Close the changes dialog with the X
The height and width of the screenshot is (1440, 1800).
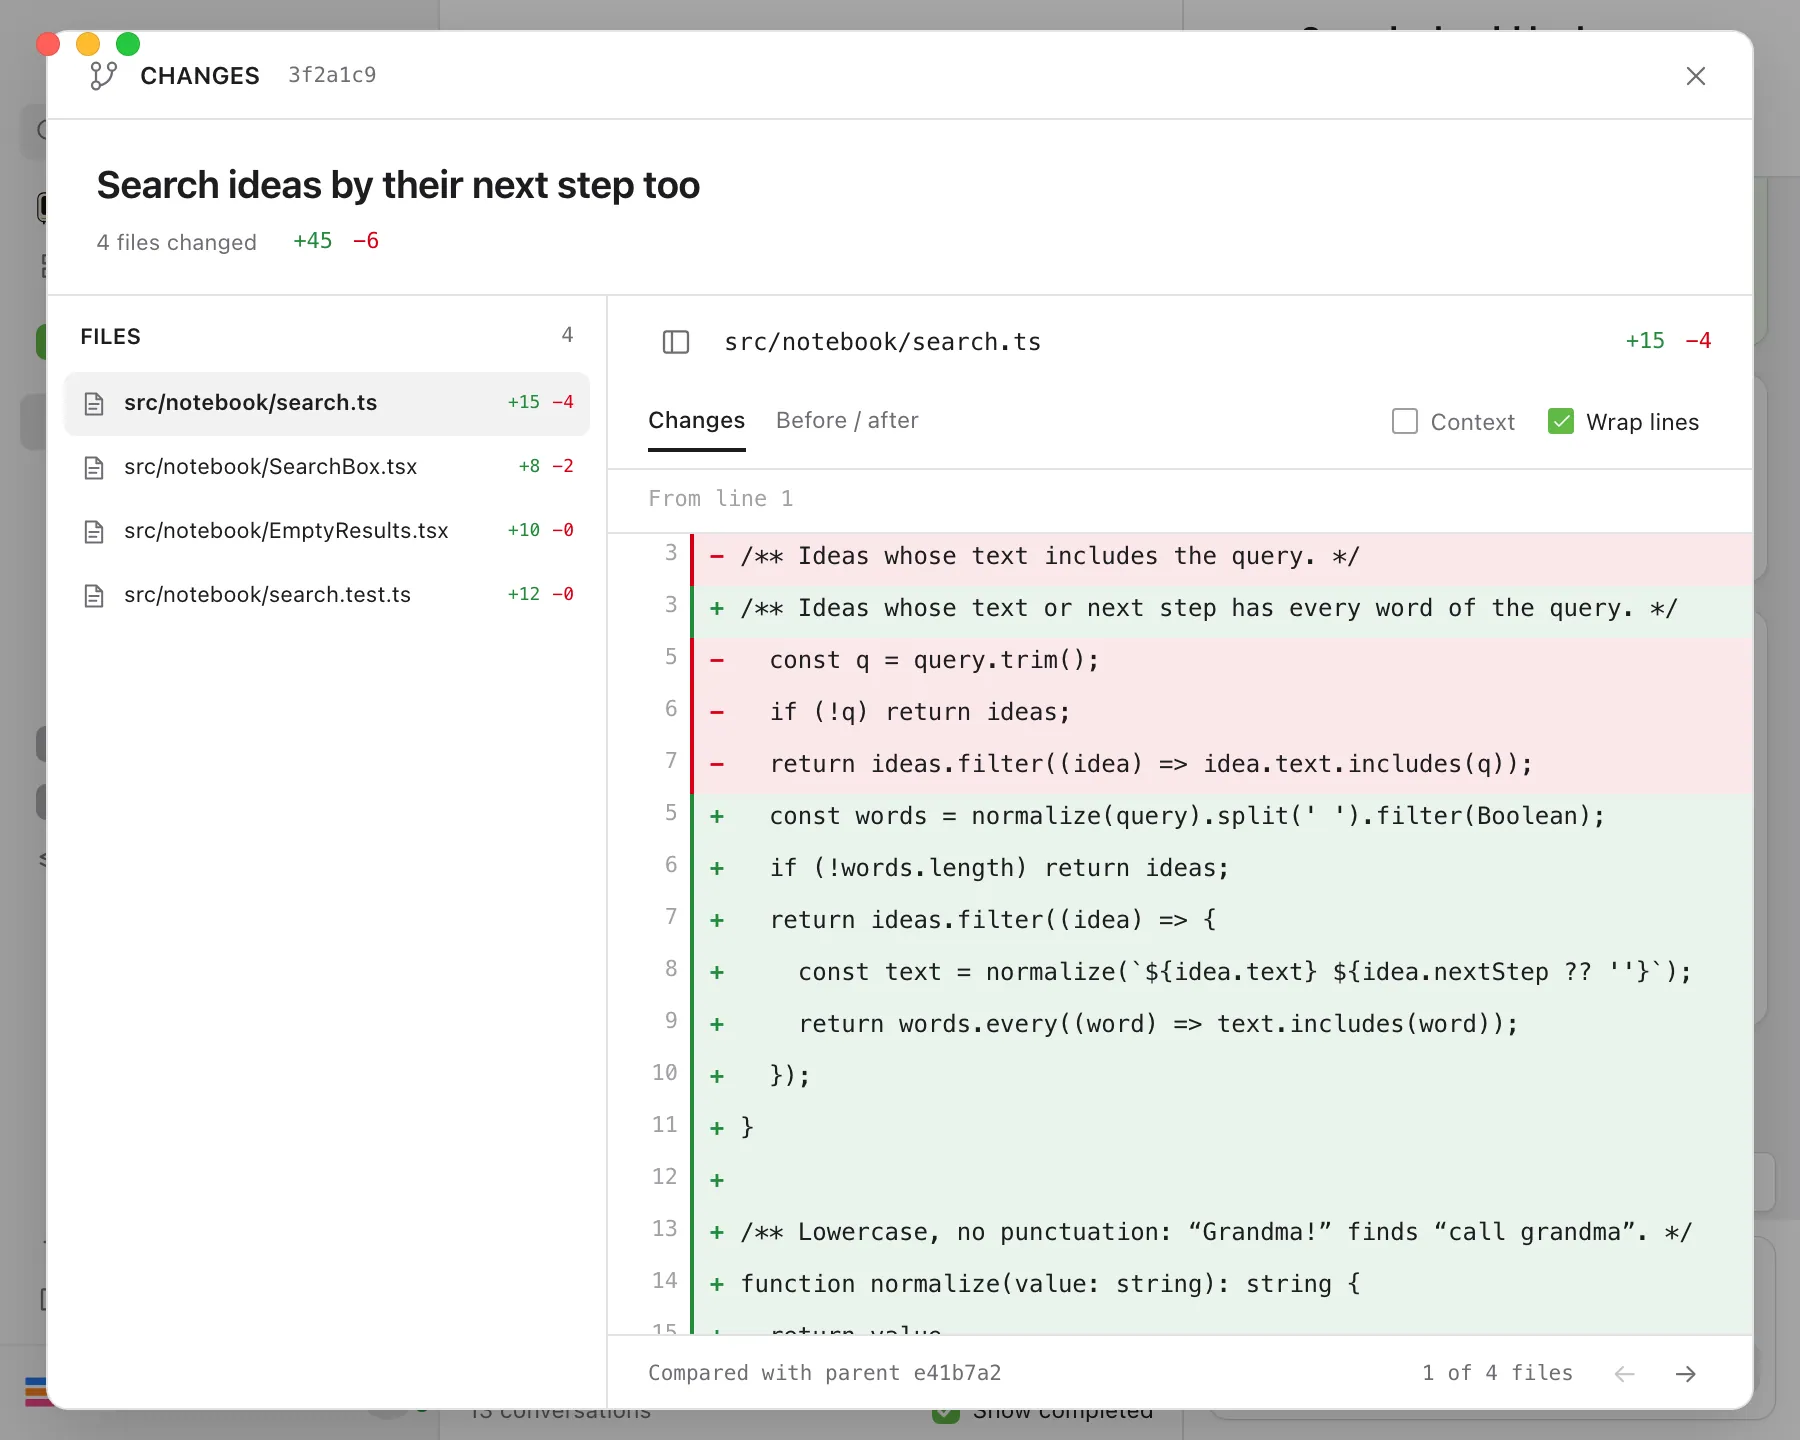point(1695,76)
